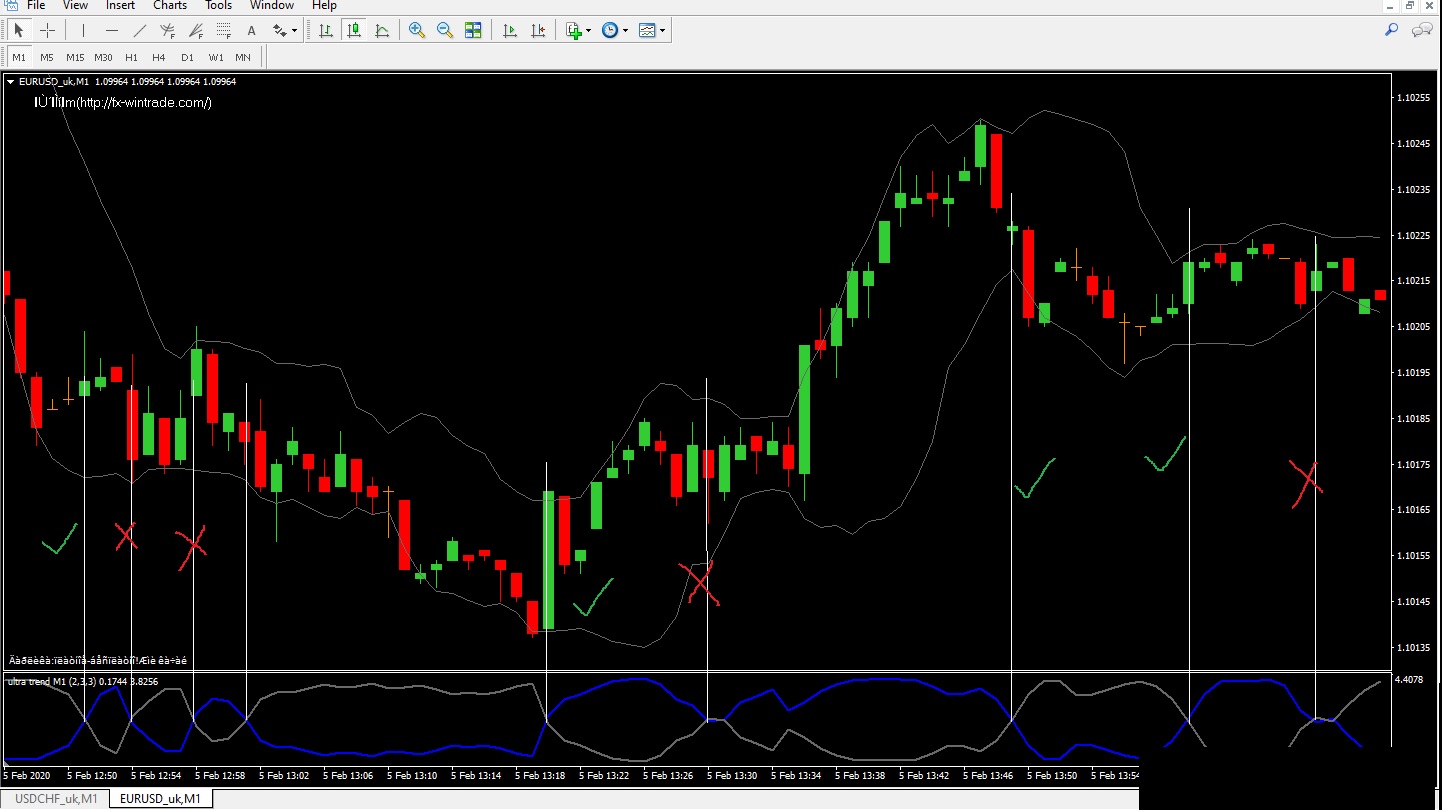
Task: Toggle chart shift from right border
Action: point(538,30)
